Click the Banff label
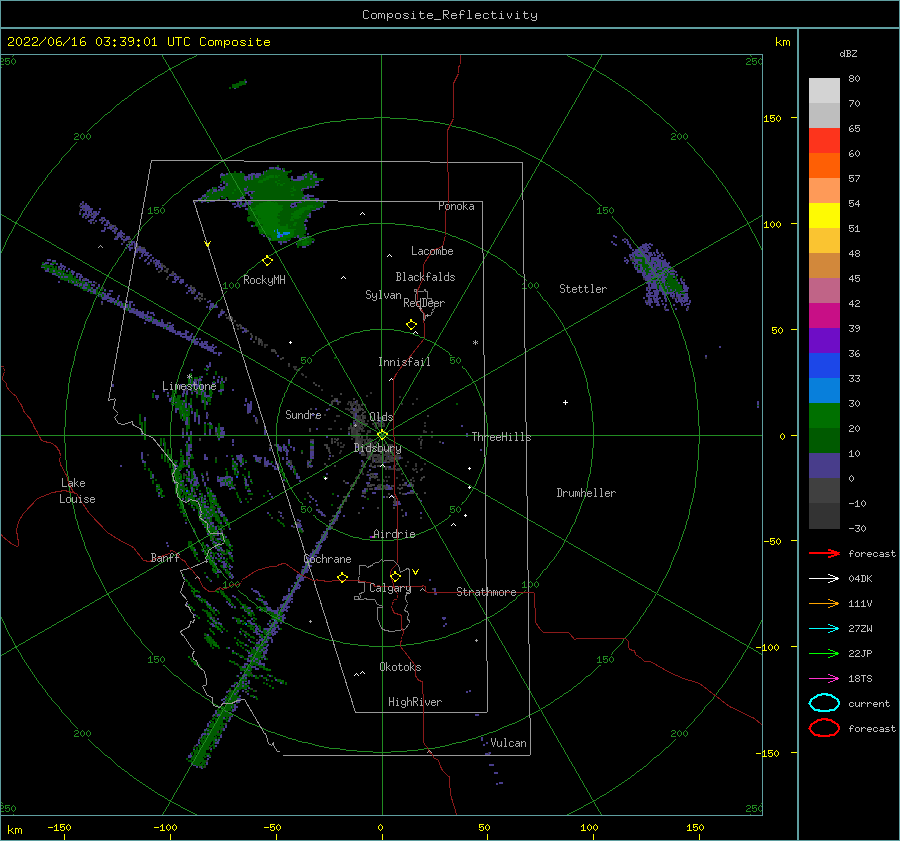 pyautogui.click(x=165, y=557)
